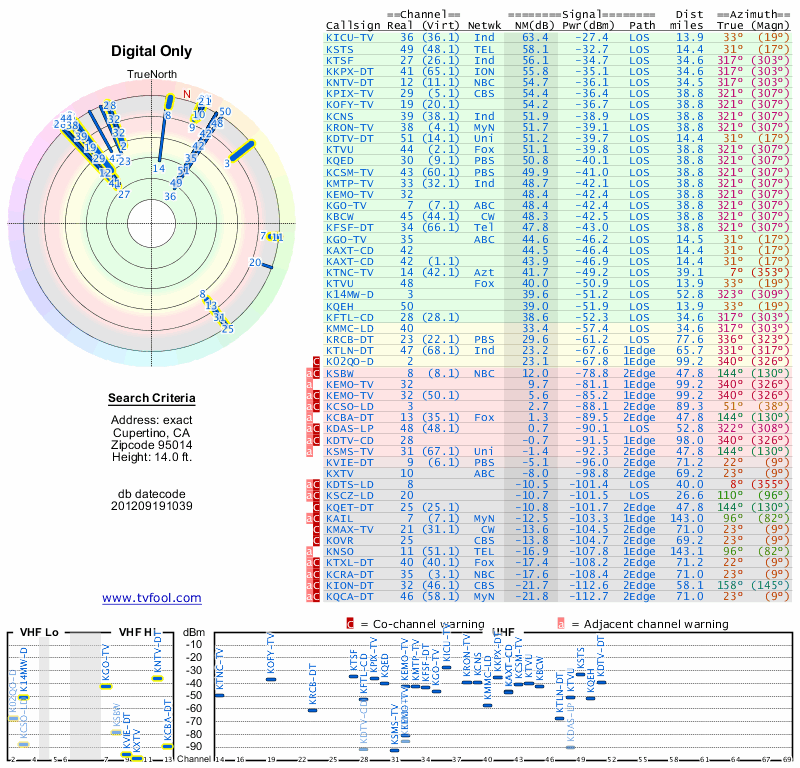Open the www.tvfool.com link
800x768 pixels.
tap(152, 598)
